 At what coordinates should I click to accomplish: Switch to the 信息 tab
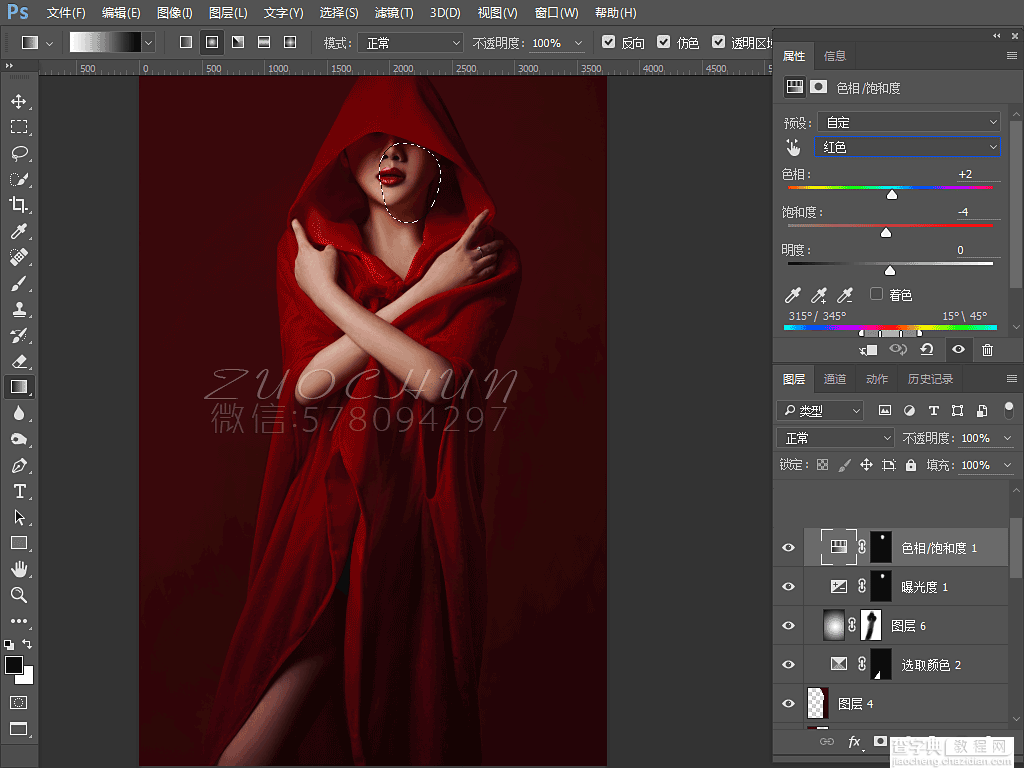(835, 56)
